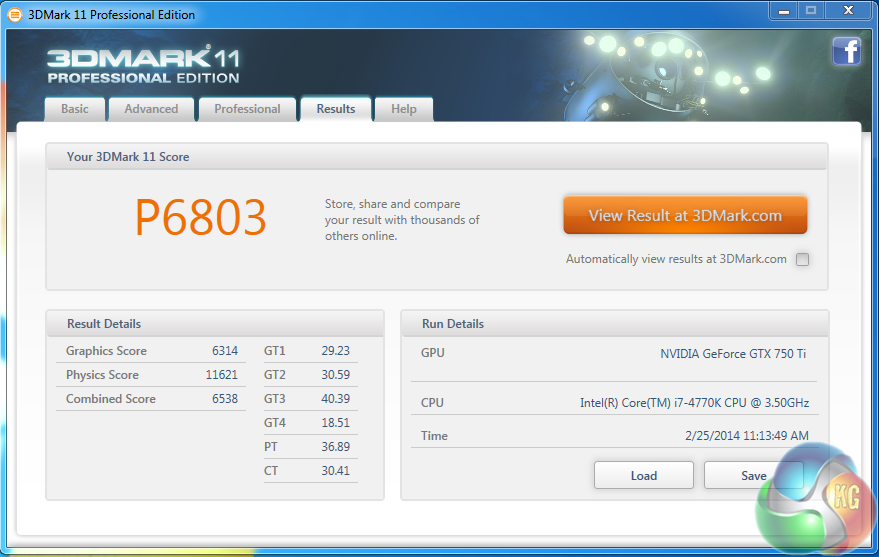Viewport: 879px width, 557px height.
Task: Select the P6803 overall score
Action: click(200, 218)
